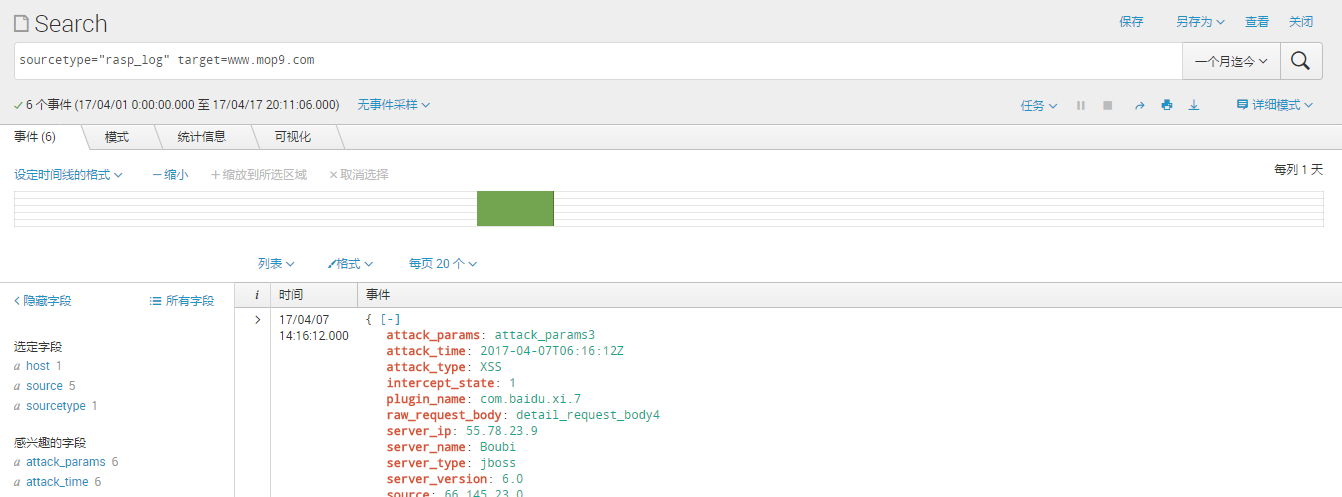This screenshot has height=497, width=1342.
Task: Collapse the JSON event with [-]
Action: [x=390, y=319]
